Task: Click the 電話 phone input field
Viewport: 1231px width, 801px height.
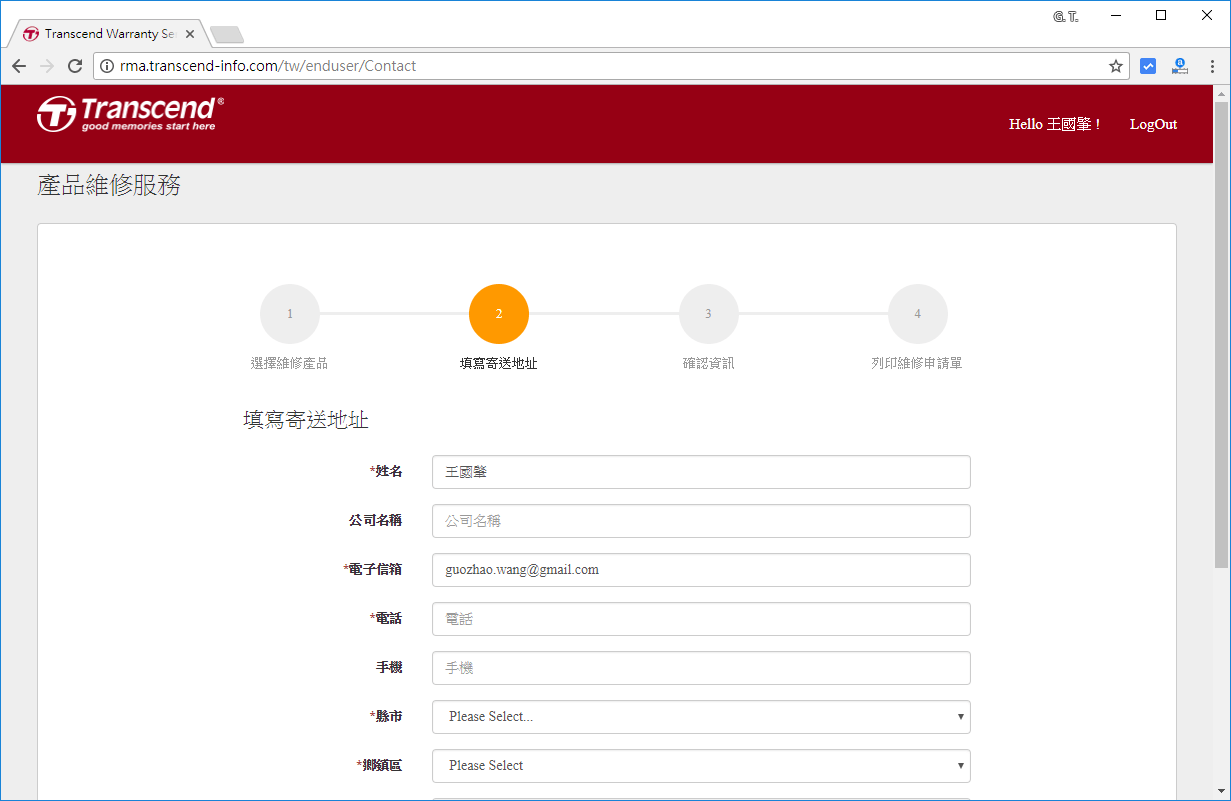Action: pos(700,619)
